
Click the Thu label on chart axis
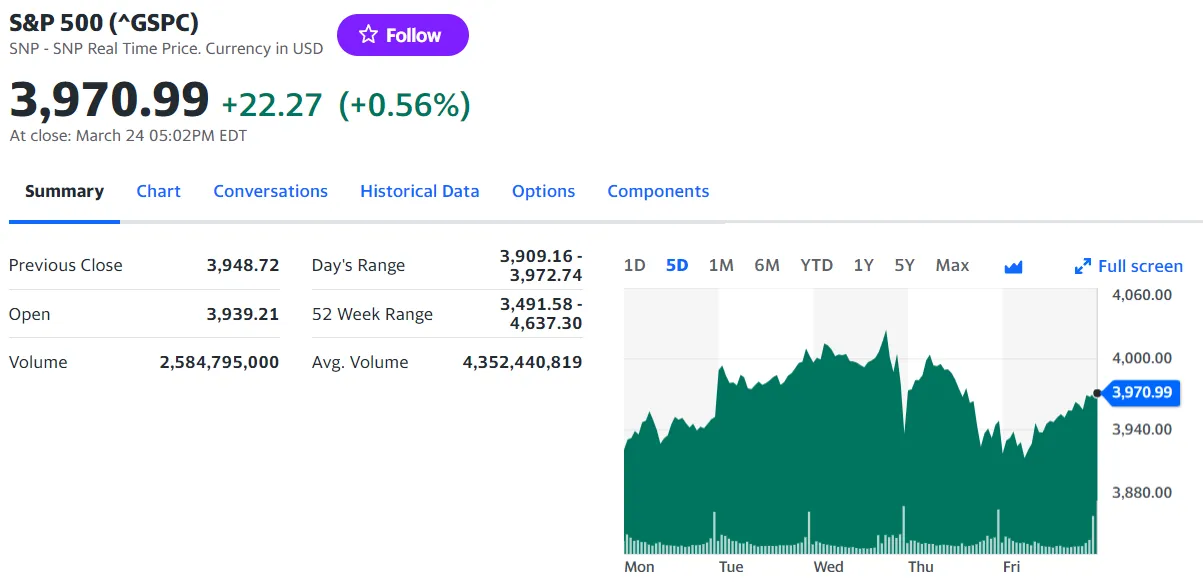click(x=921, y=567)
